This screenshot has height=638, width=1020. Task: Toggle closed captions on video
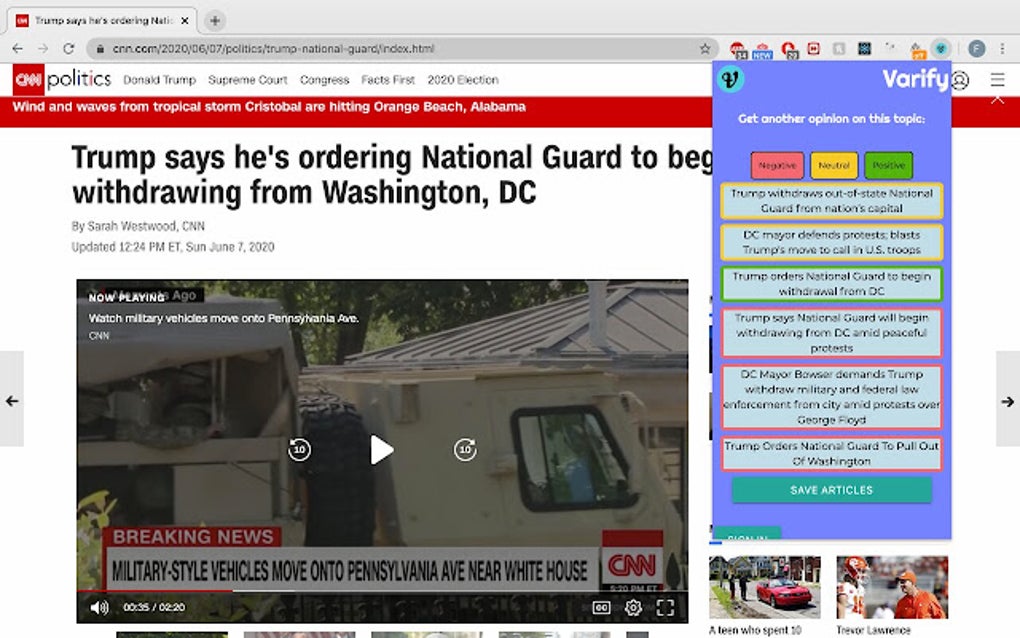[x=602, y=607]
